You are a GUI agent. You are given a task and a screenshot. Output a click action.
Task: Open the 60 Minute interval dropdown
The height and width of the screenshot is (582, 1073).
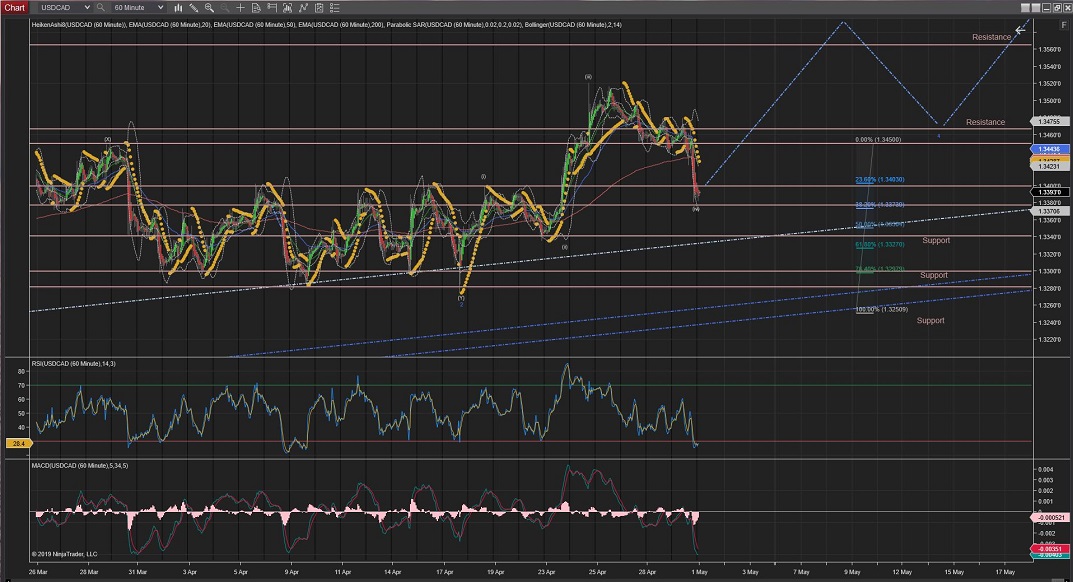[138, 8]
